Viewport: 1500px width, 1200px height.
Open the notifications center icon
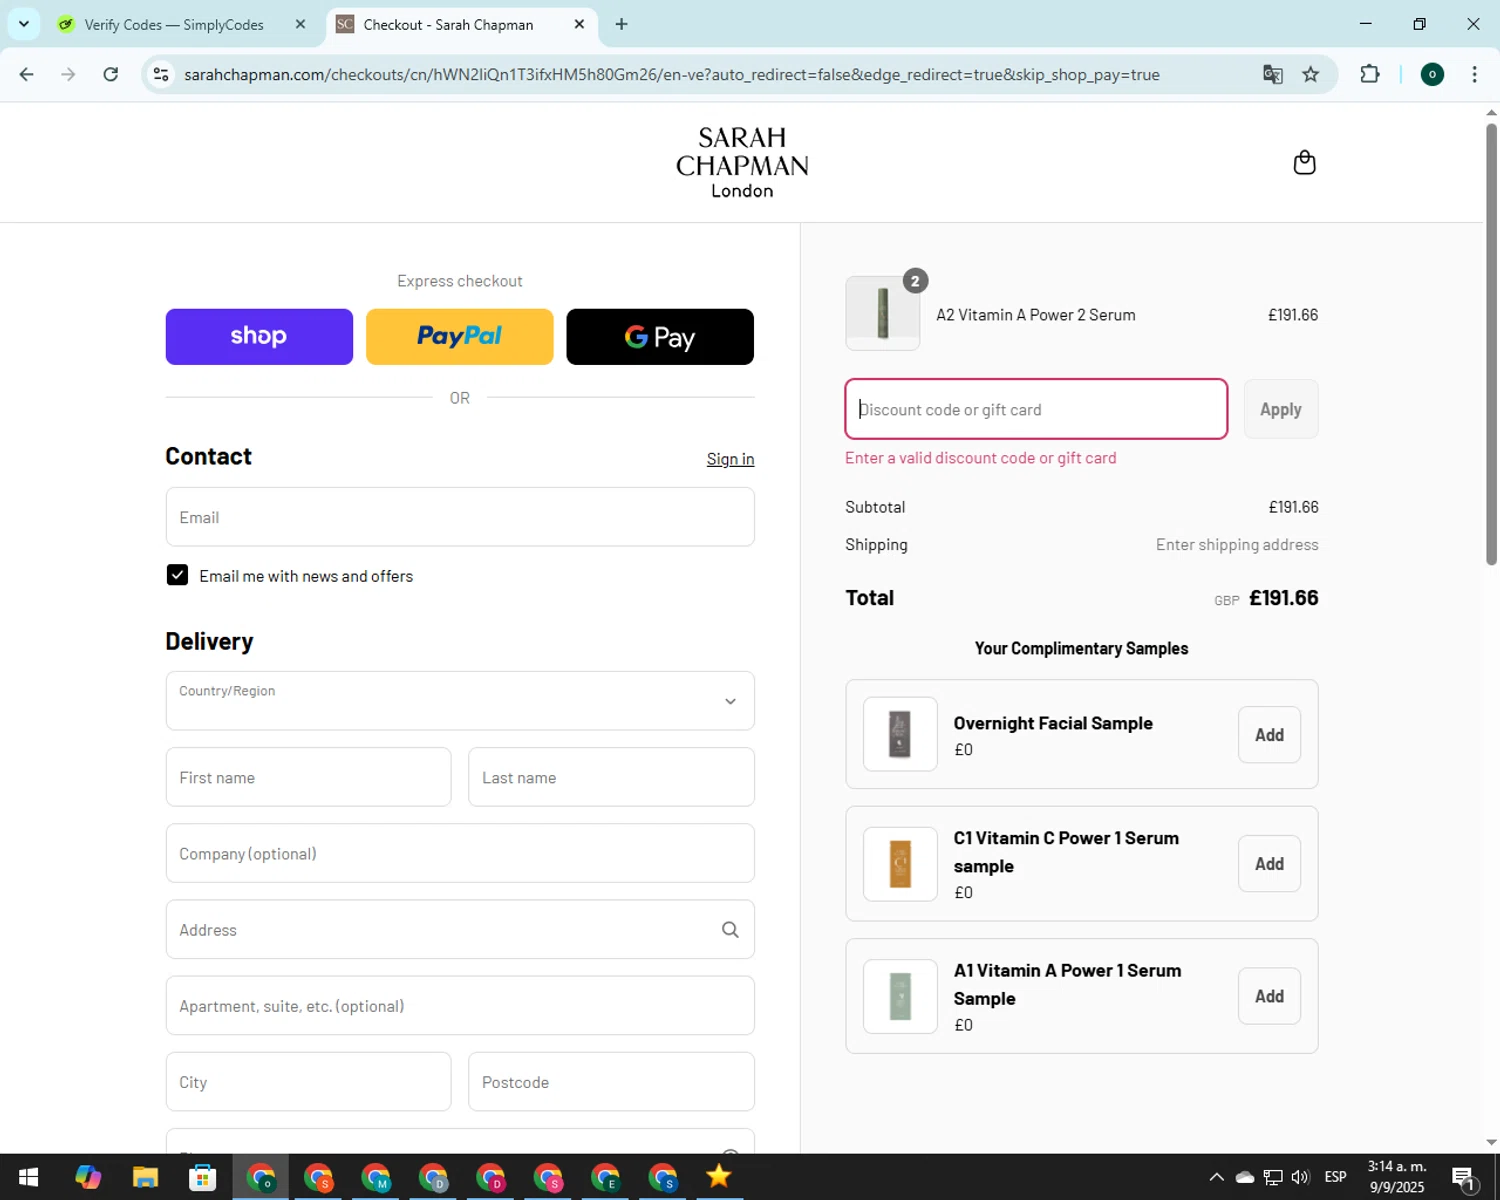point(1463,1178)
